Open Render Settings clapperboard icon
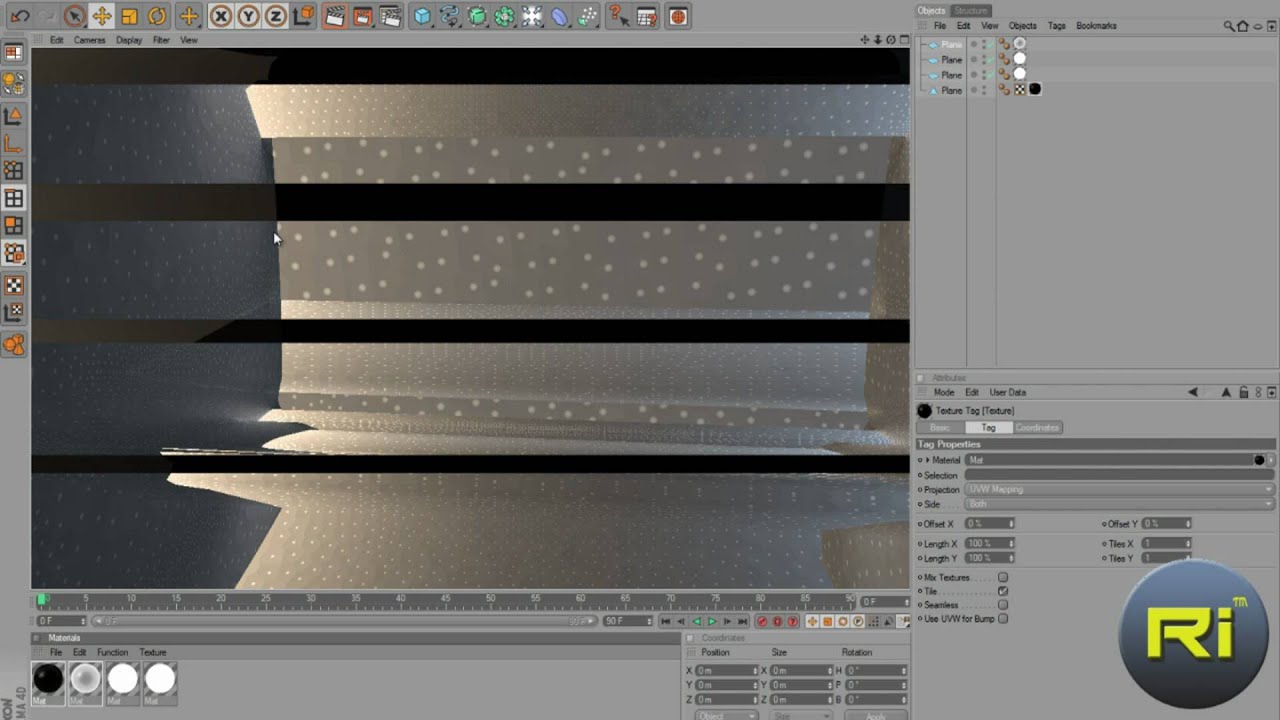The width and height of the screenshot is (1280, 720). pos(391,16)
